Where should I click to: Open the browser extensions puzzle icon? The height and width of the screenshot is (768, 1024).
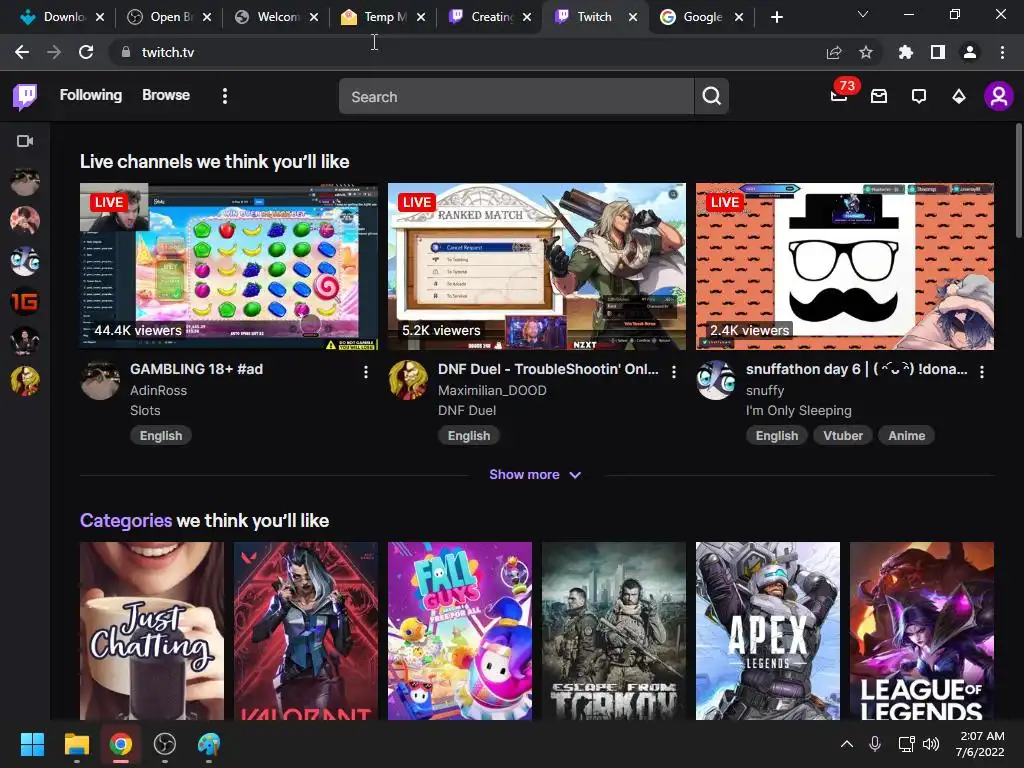[906, 52]
